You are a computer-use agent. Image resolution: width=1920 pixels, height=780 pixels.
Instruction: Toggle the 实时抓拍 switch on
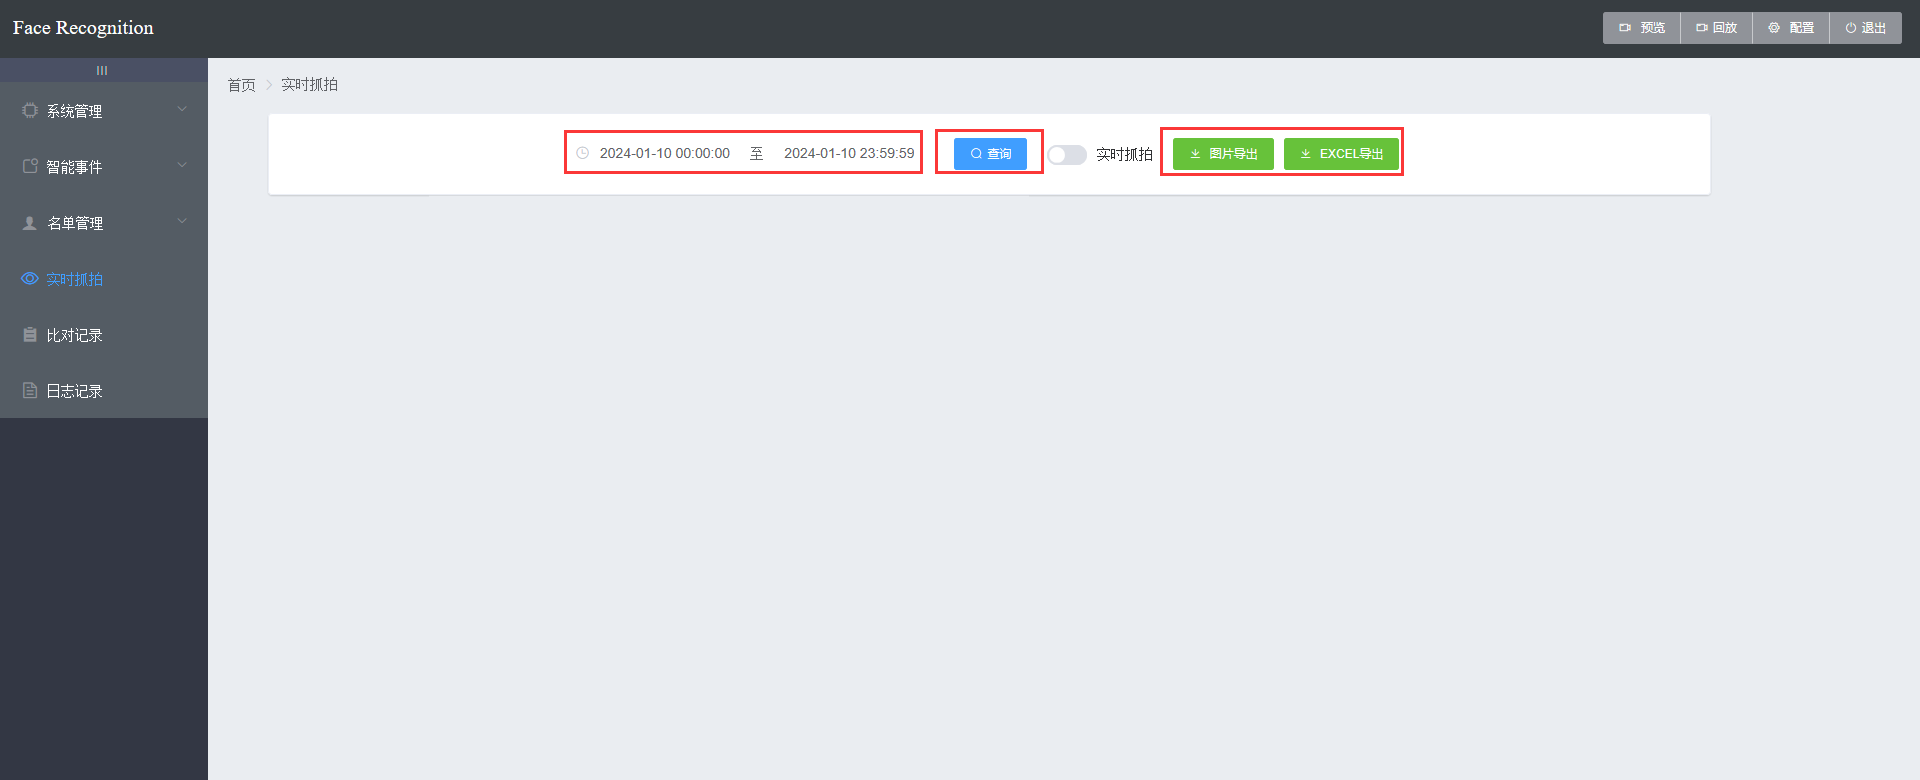click(x=1066, y=154)
